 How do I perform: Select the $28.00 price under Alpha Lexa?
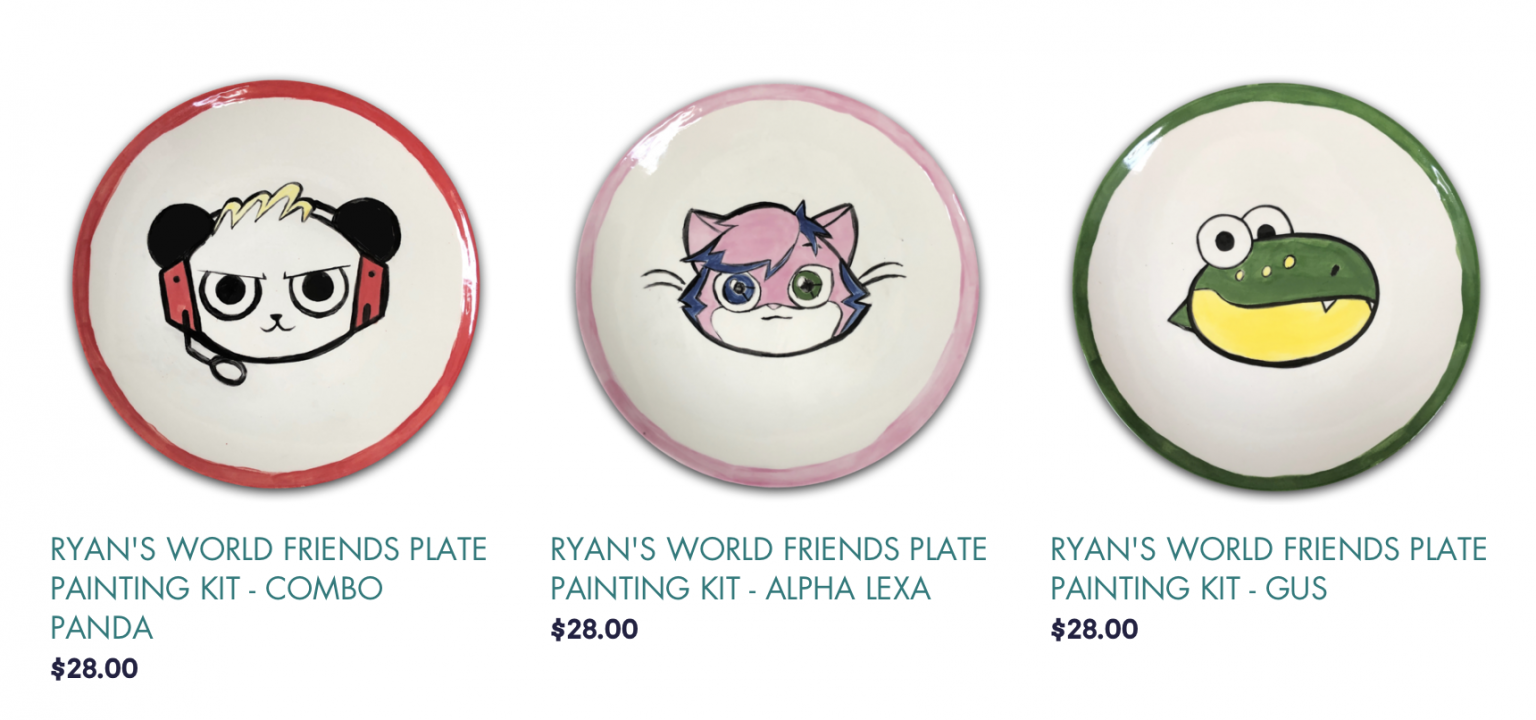click(594, 629)
